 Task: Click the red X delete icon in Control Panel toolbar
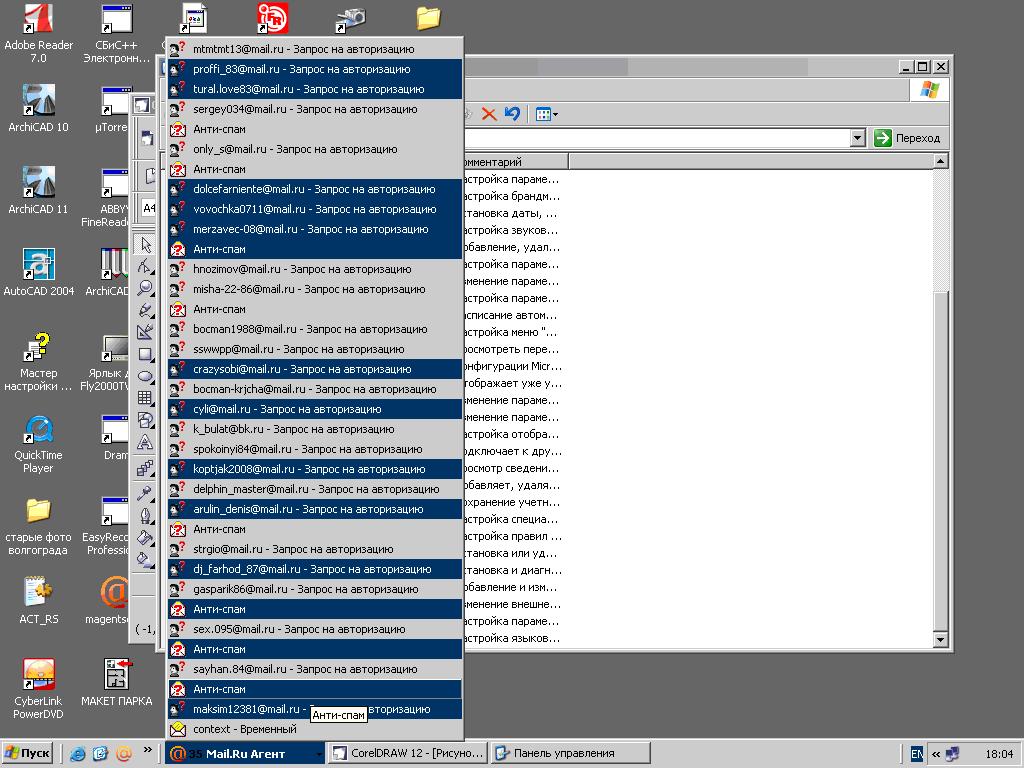click(488, 114)
